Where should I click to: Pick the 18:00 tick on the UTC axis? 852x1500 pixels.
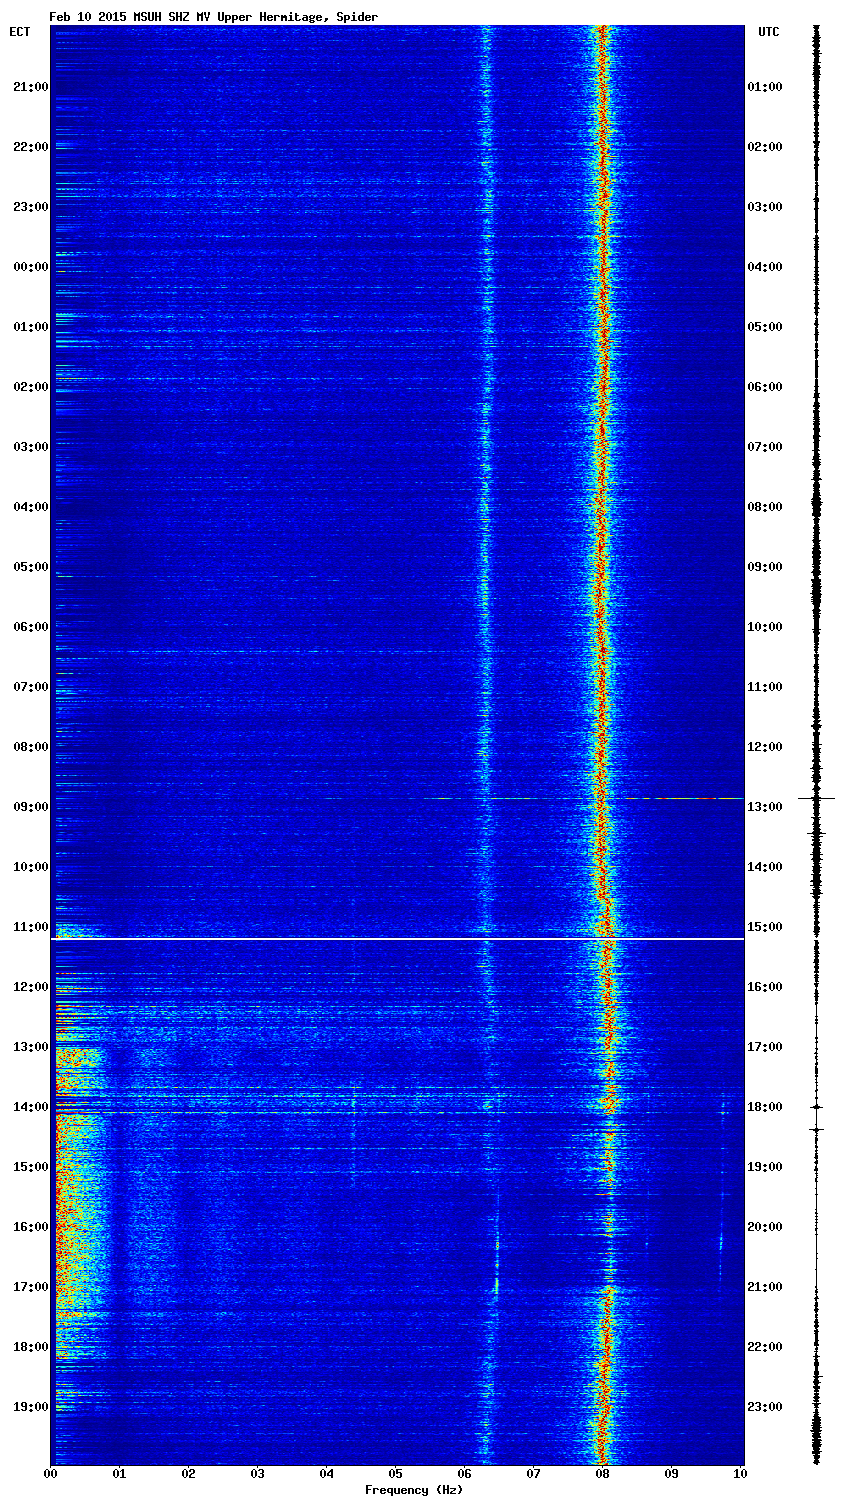[765, 1107]
